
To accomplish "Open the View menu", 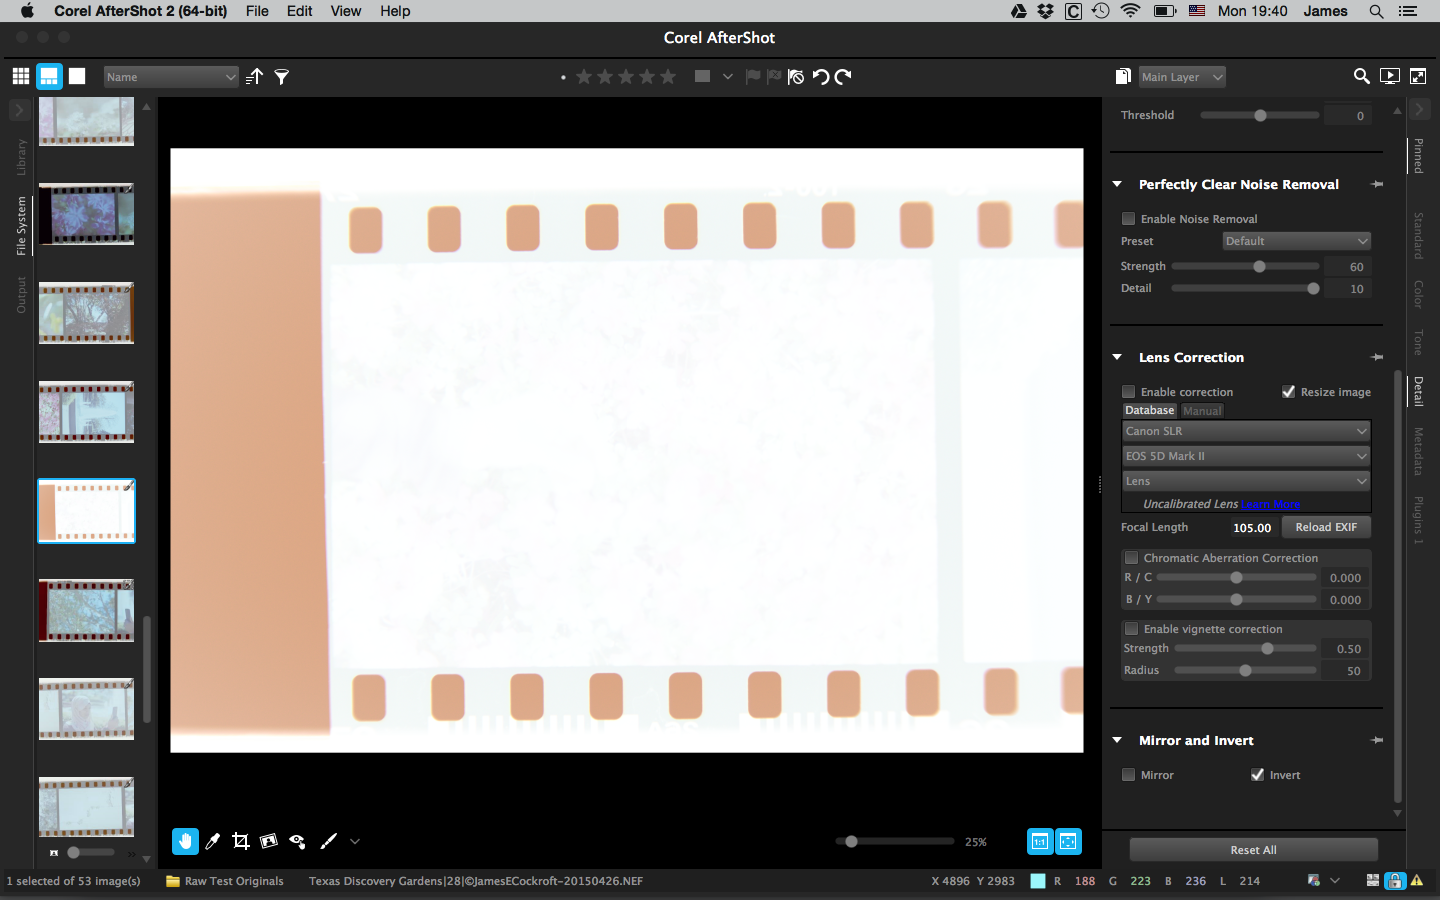I will point(346,11).
